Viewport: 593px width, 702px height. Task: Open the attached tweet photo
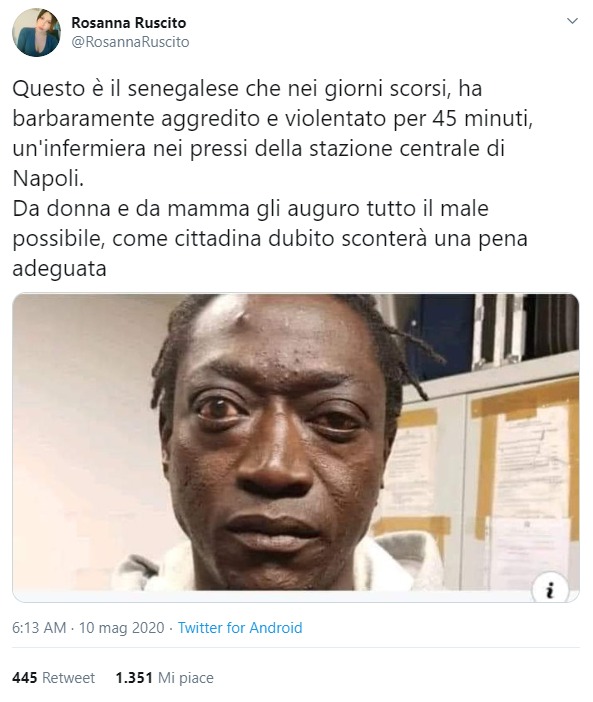coord(296,448)
